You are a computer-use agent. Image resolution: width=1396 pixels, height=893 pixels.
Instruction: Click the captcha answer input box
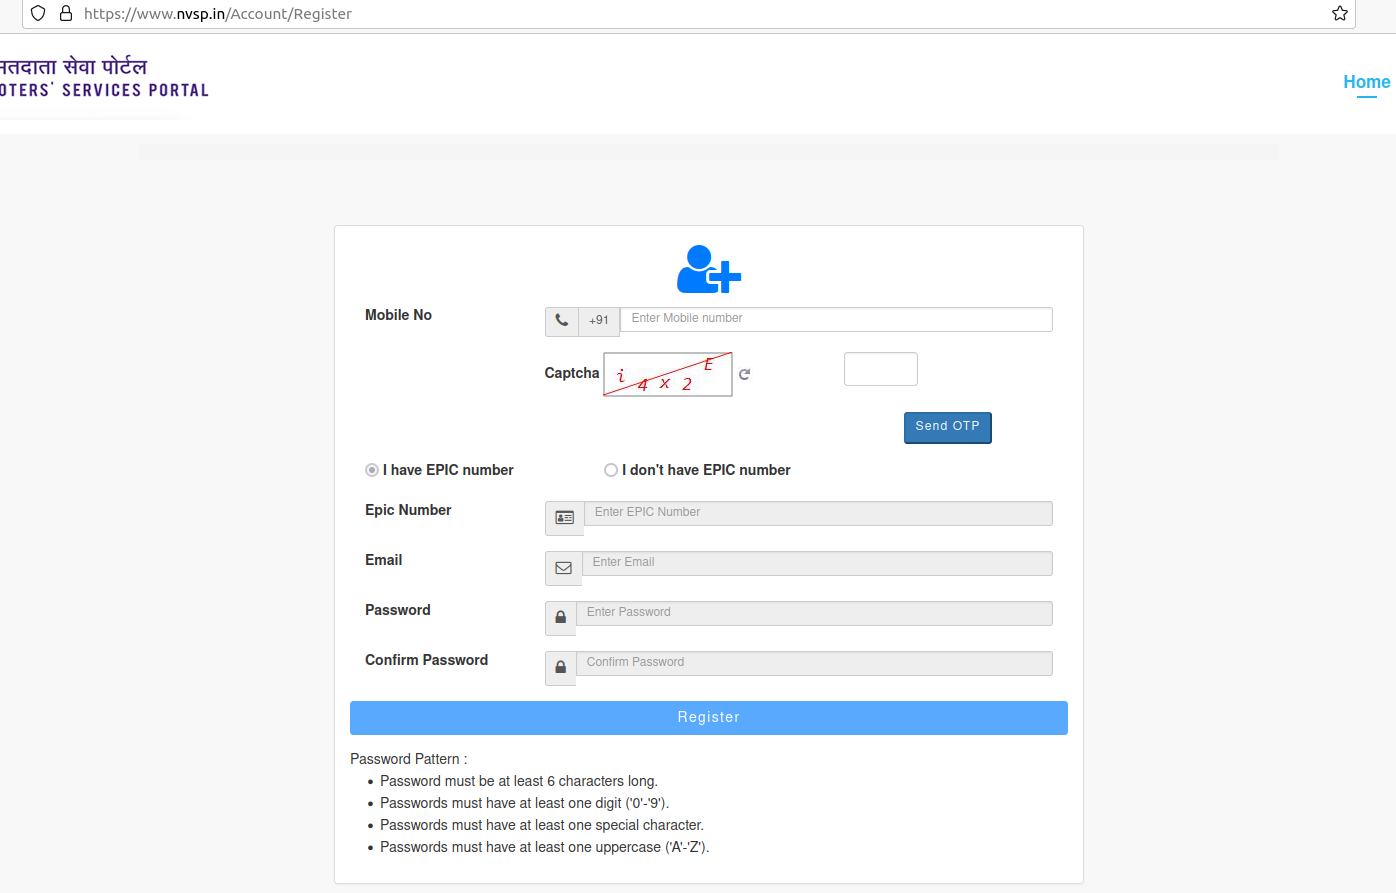[x=880, y=368]
